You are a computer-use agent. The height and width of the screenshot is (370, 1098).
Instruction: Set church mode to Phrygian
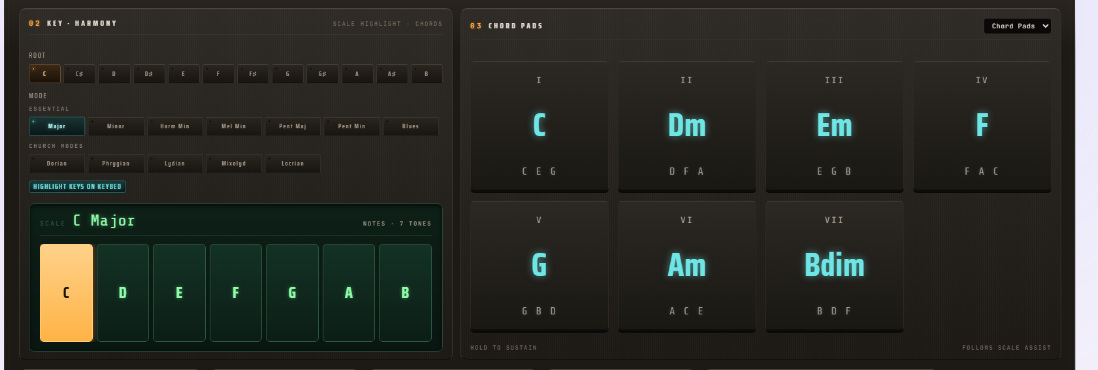click(x=116, y=163)
